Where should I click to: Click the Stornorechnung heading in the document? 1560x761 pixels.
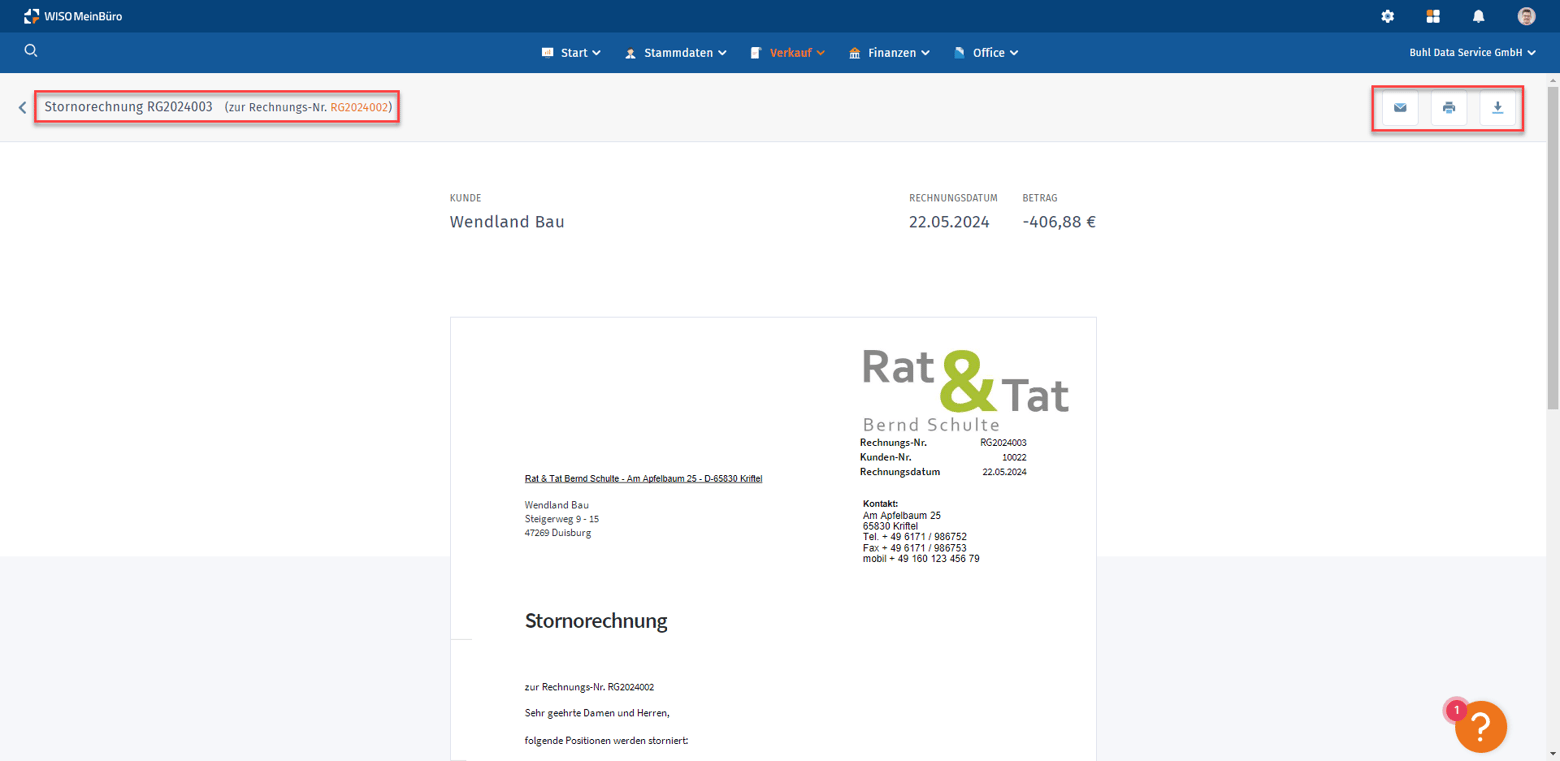click(596, 621)
